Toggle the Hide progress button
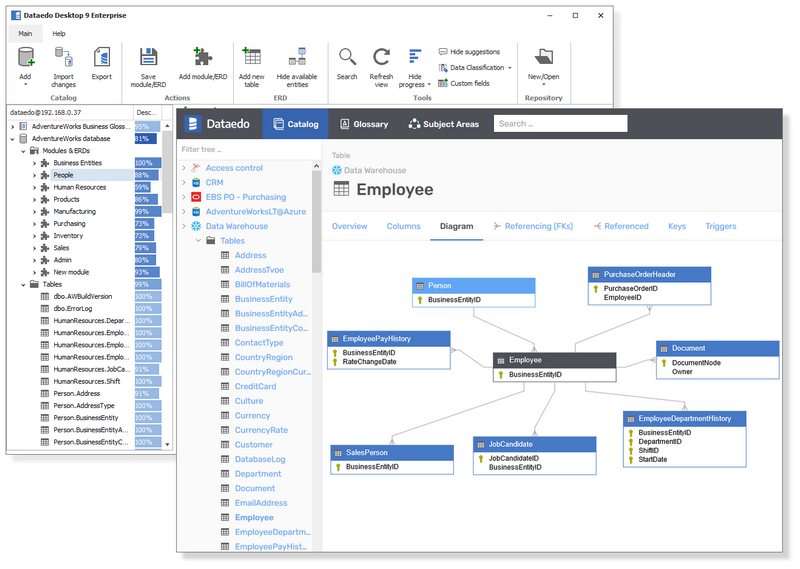Screen dimensions: 800x569 point(415,59)
